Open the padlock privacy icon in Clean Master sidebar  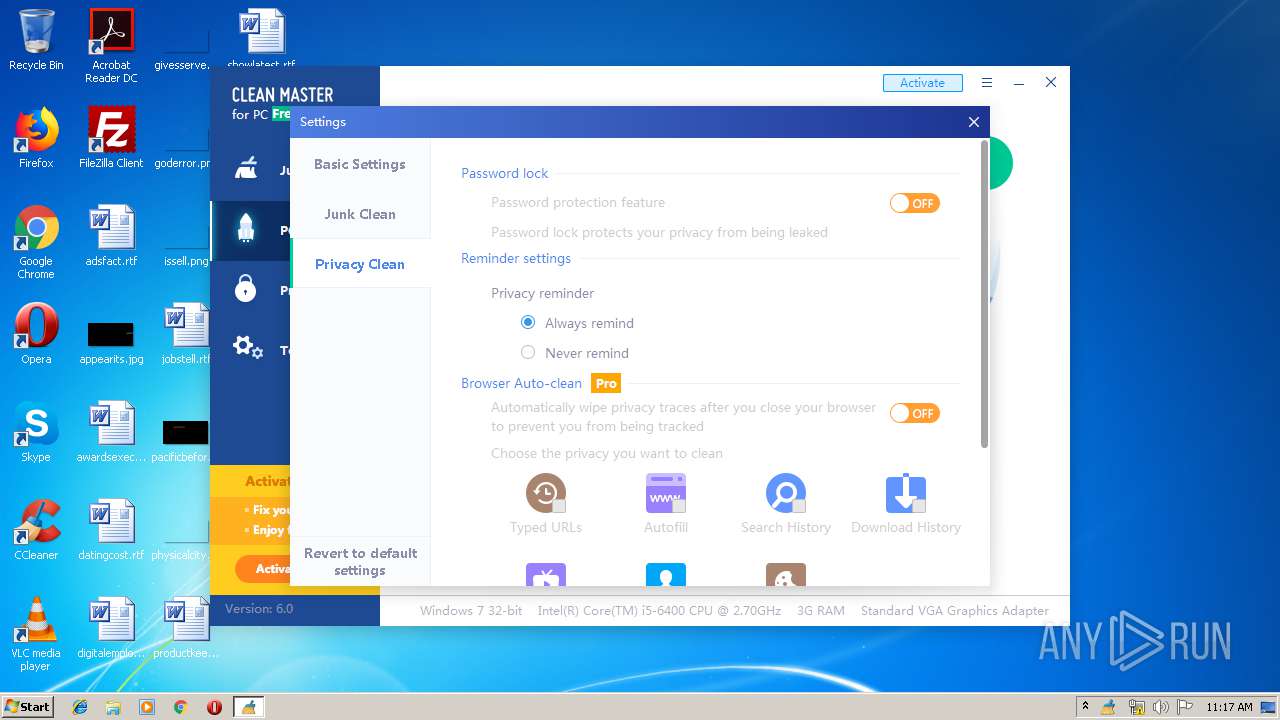coord(245,289)
